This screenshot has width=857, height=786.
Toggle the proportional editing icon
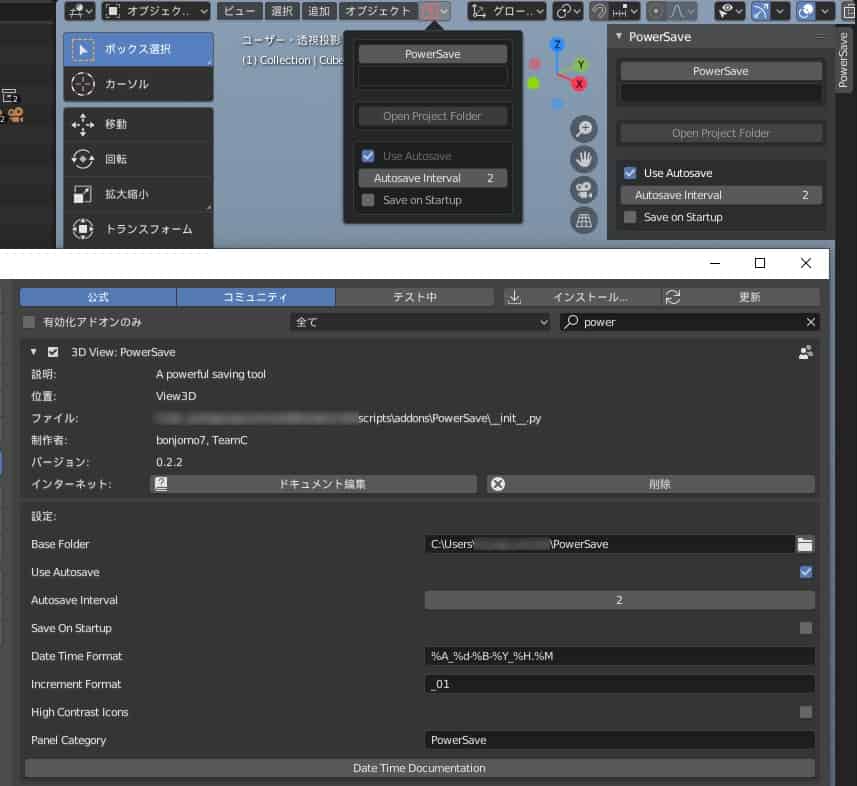(x=656, y=11)
